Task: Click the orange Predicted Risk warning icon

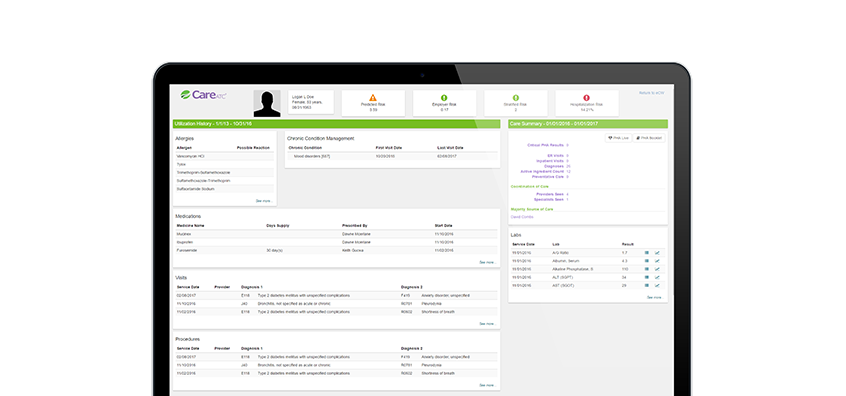Action: pyautogui.click(x=373, y=98)
